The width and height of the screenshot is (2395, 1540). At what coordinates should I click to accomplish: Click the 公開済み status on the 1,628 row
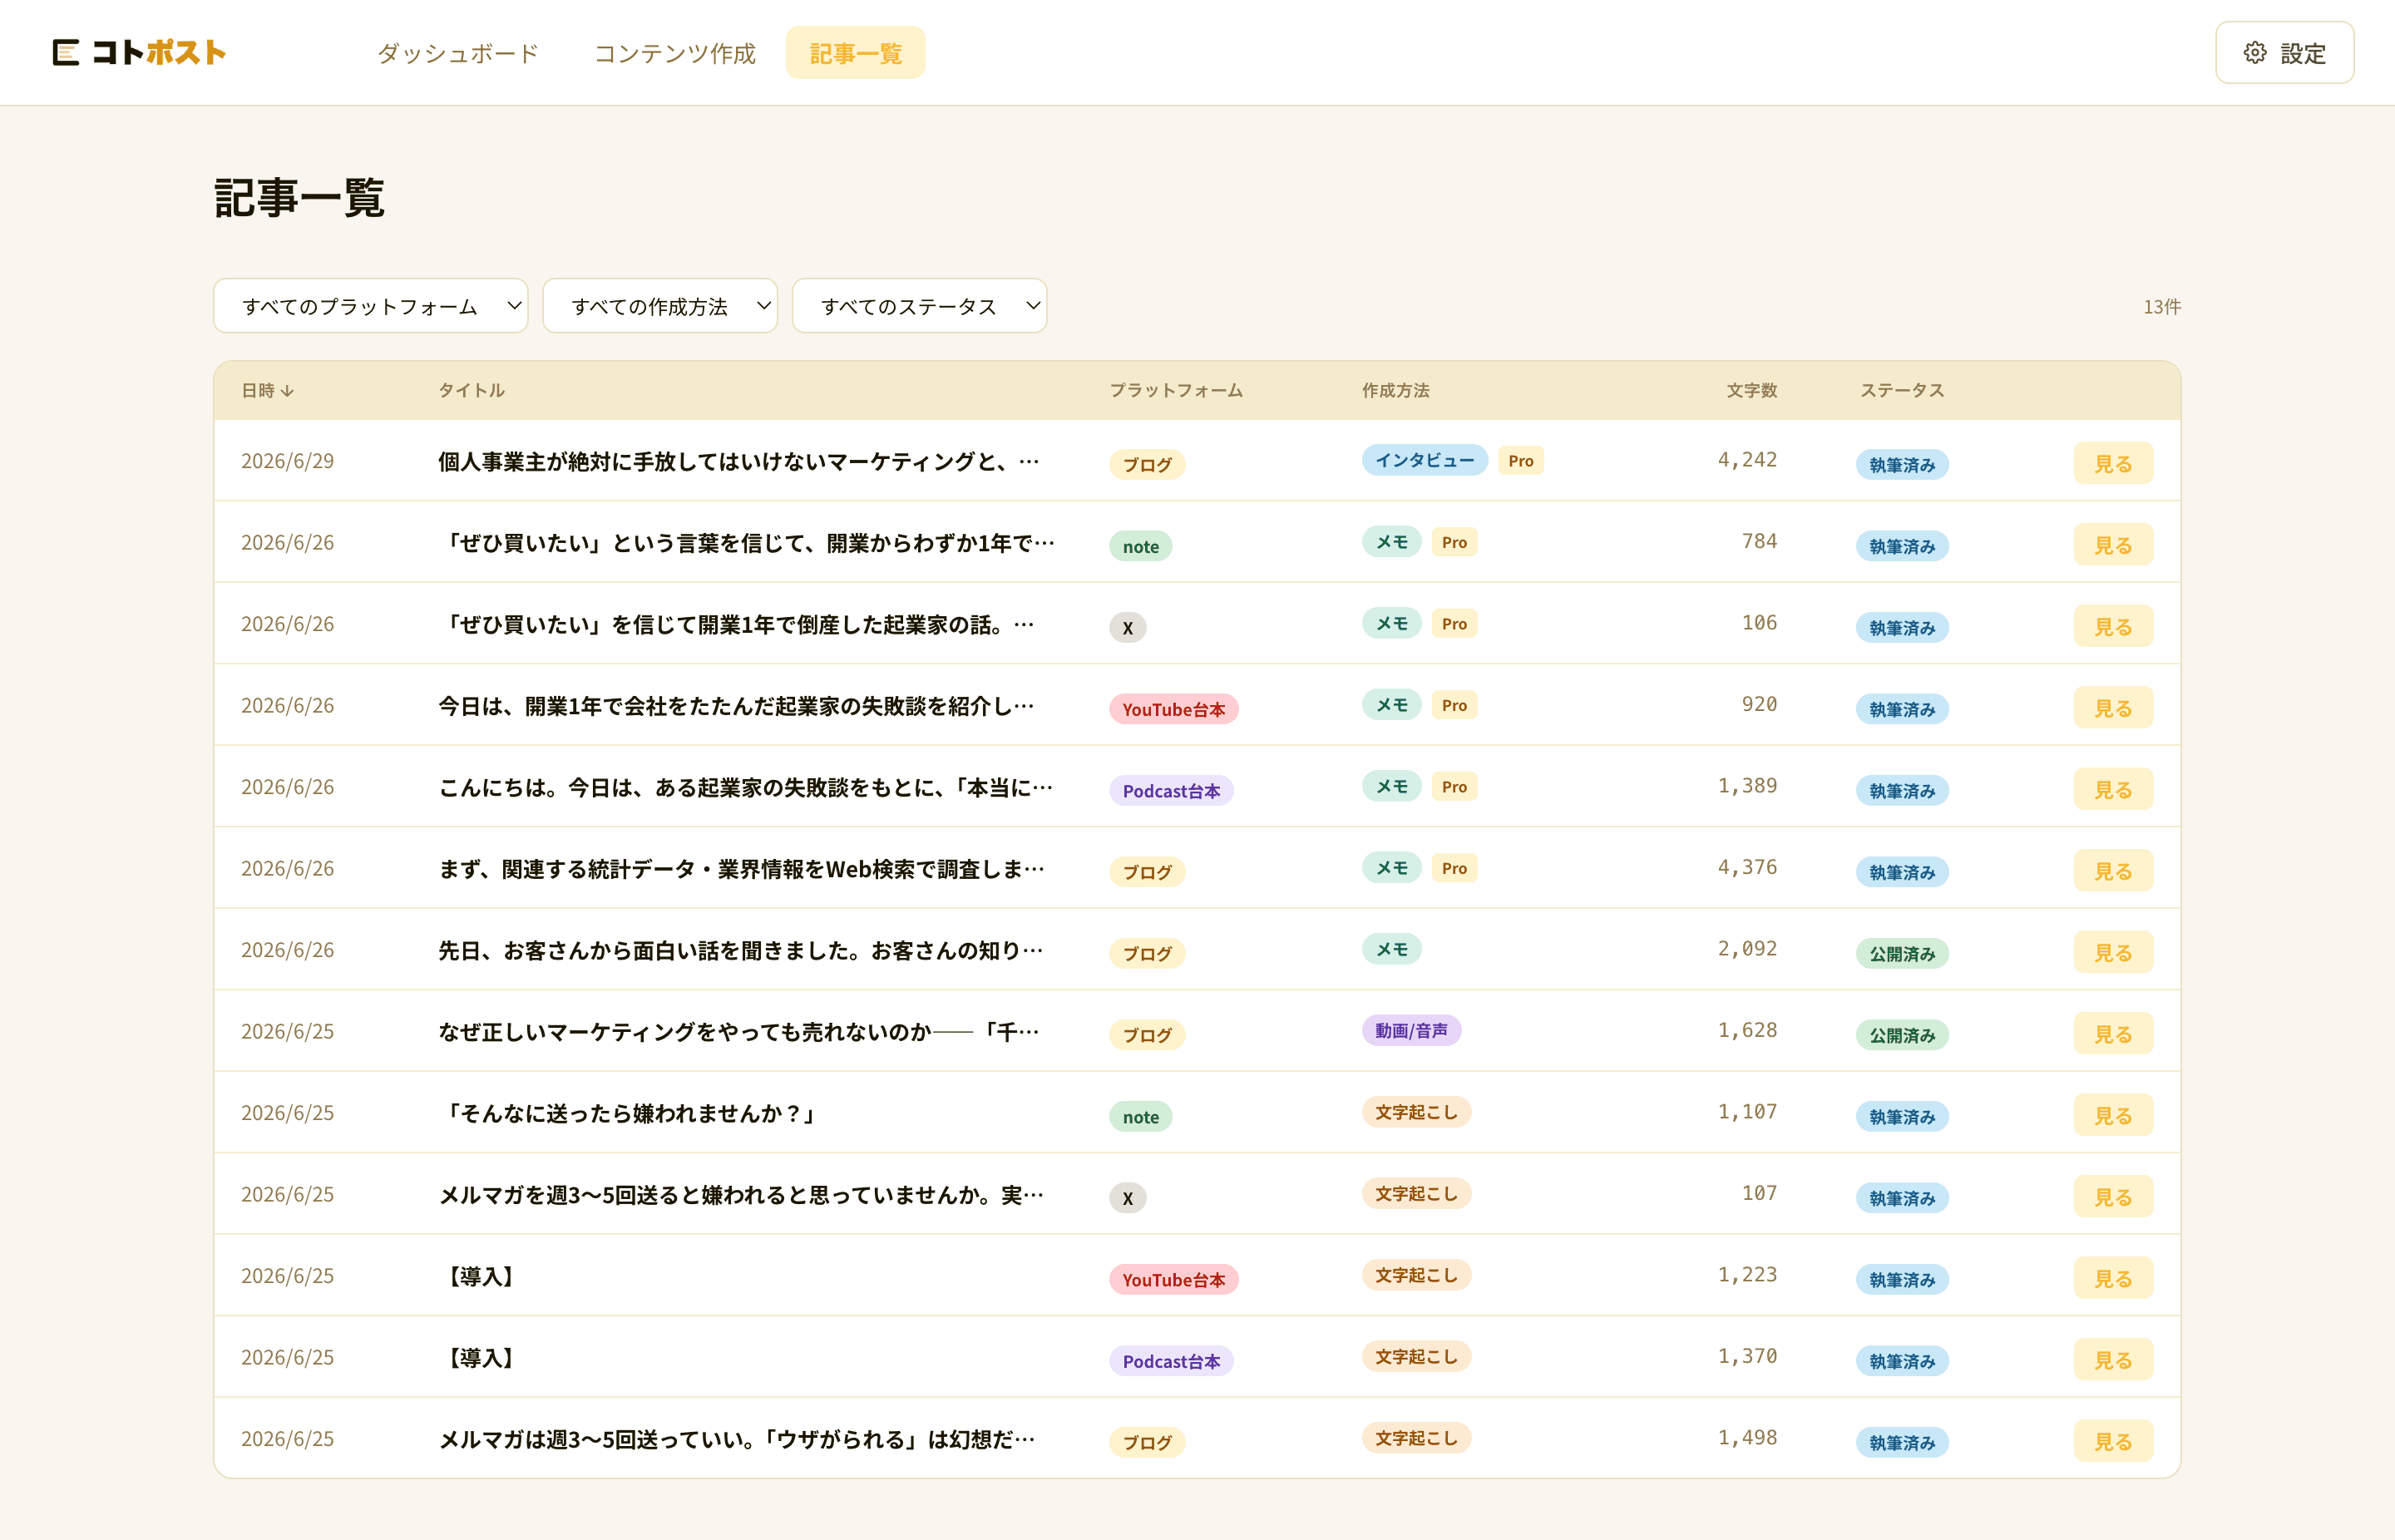pos(1902,1035)
